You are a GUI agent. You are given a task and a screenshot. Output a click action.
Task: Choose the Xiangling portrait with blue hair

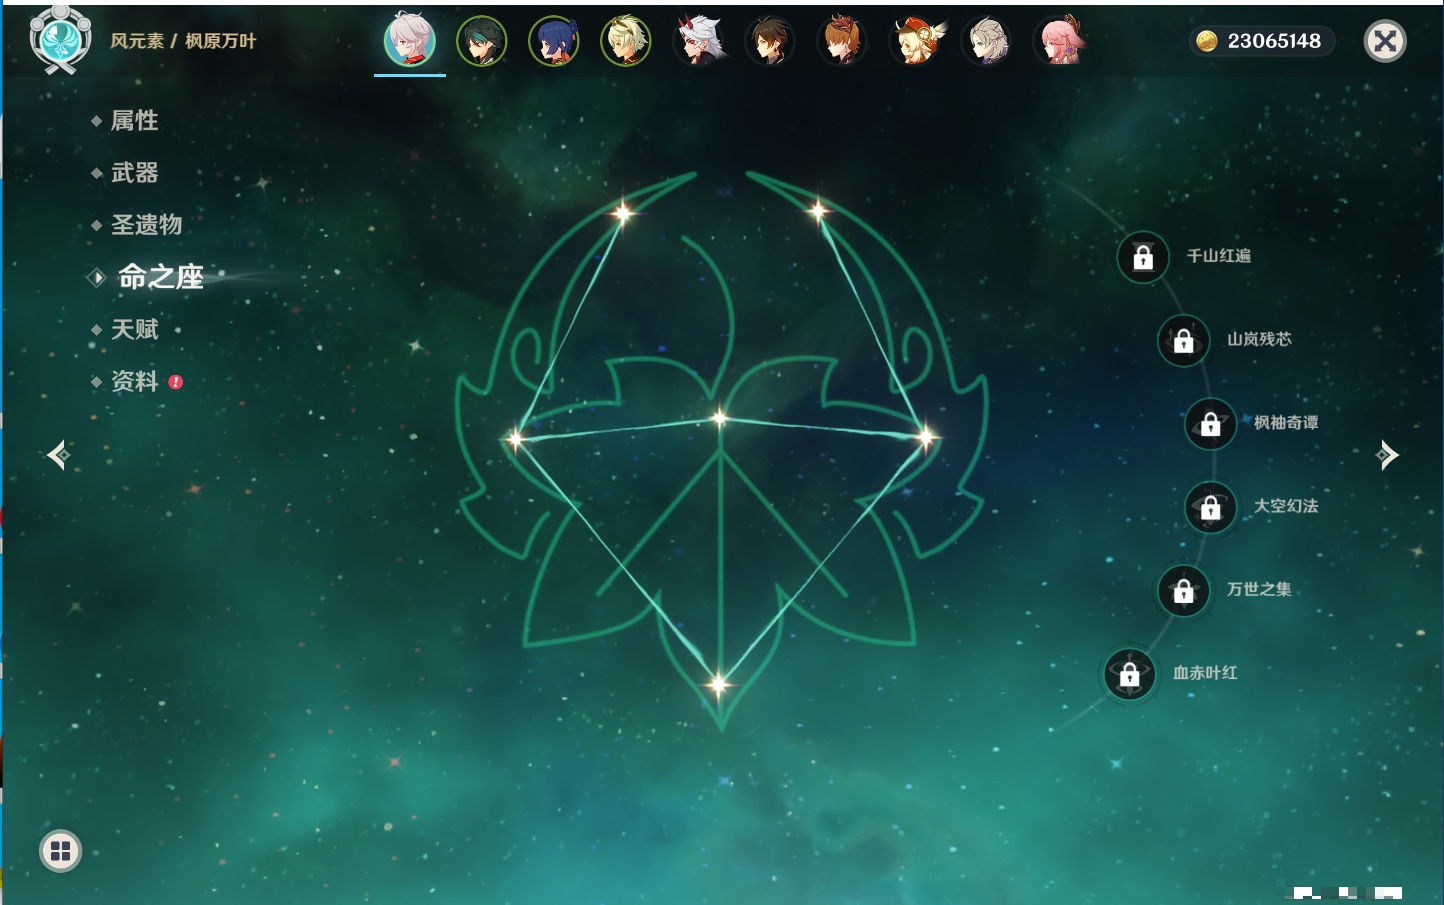pos(554,41)
